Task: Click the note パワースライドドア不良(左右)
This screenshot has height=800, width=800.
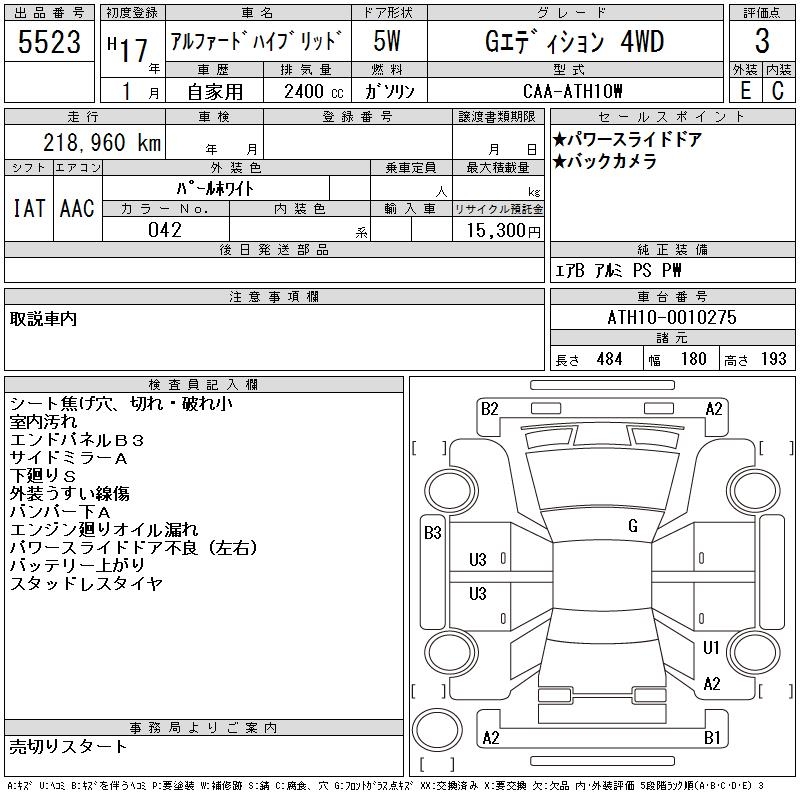Action: [x=134, y=547]
